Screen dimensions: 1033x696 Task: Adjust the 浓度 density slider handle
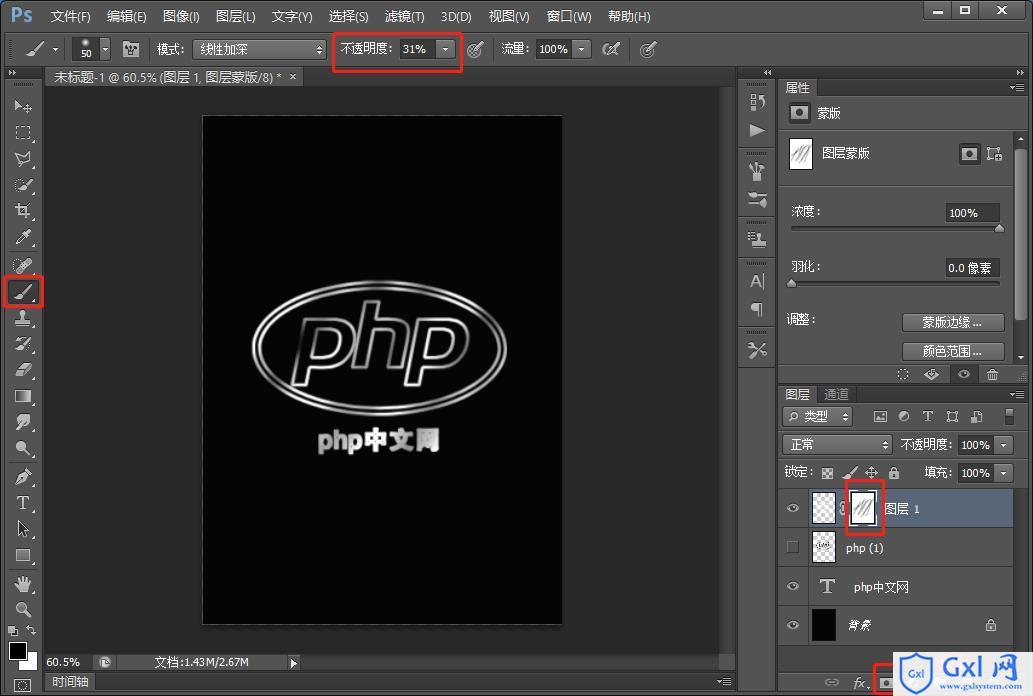[x=999, y=228]
